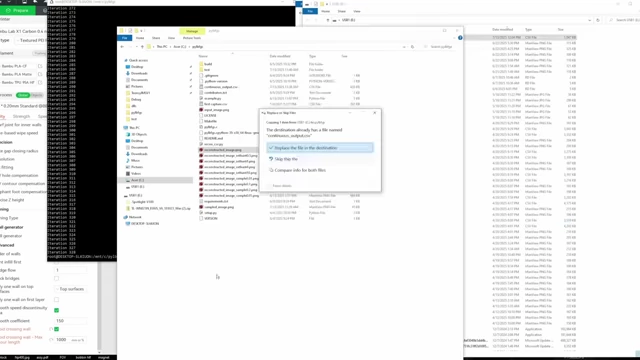Expand the front Explorer address bar history dropdown

coord(404,47)
